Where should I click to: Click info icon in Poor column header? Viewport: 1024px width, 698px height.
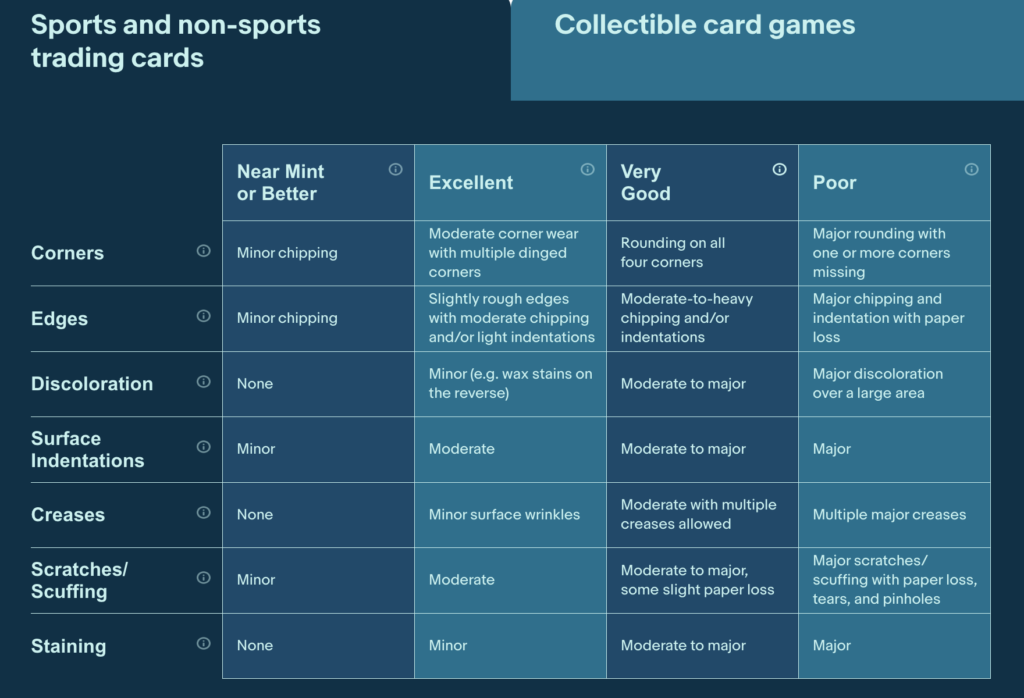[971, 170]
